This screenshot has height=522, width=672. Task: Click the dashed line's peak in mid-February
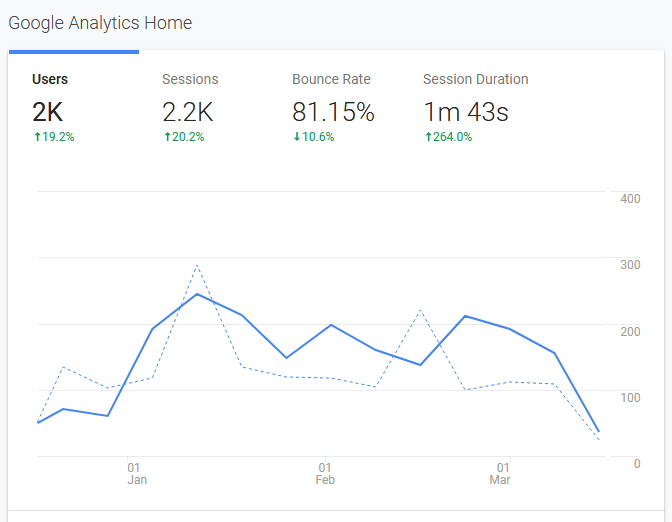point(420,310)
